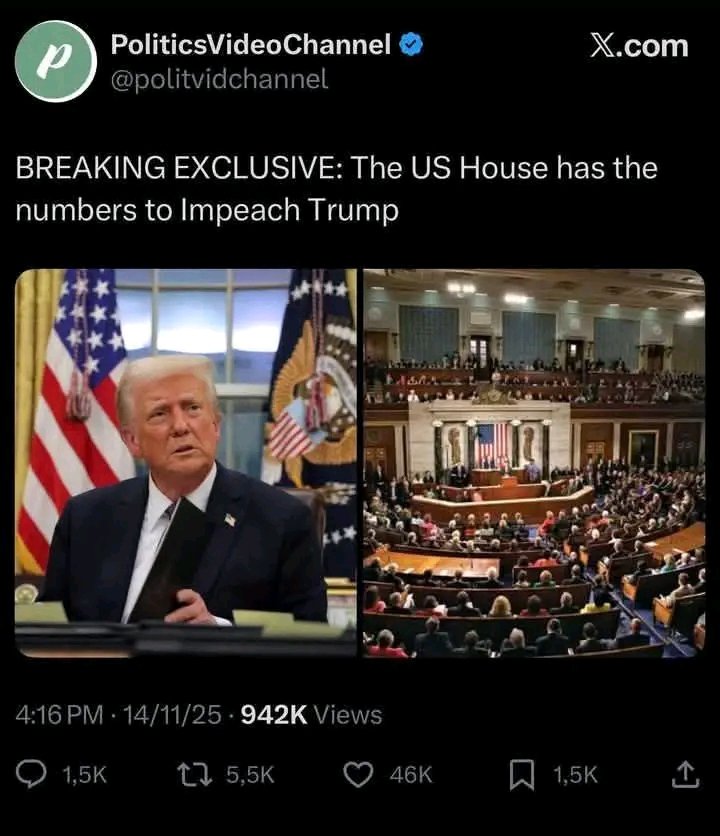The height and width of the screenshot is (836, 720).
Task: Open the 14/11/25 post date
Action: (x=172, y=715)
